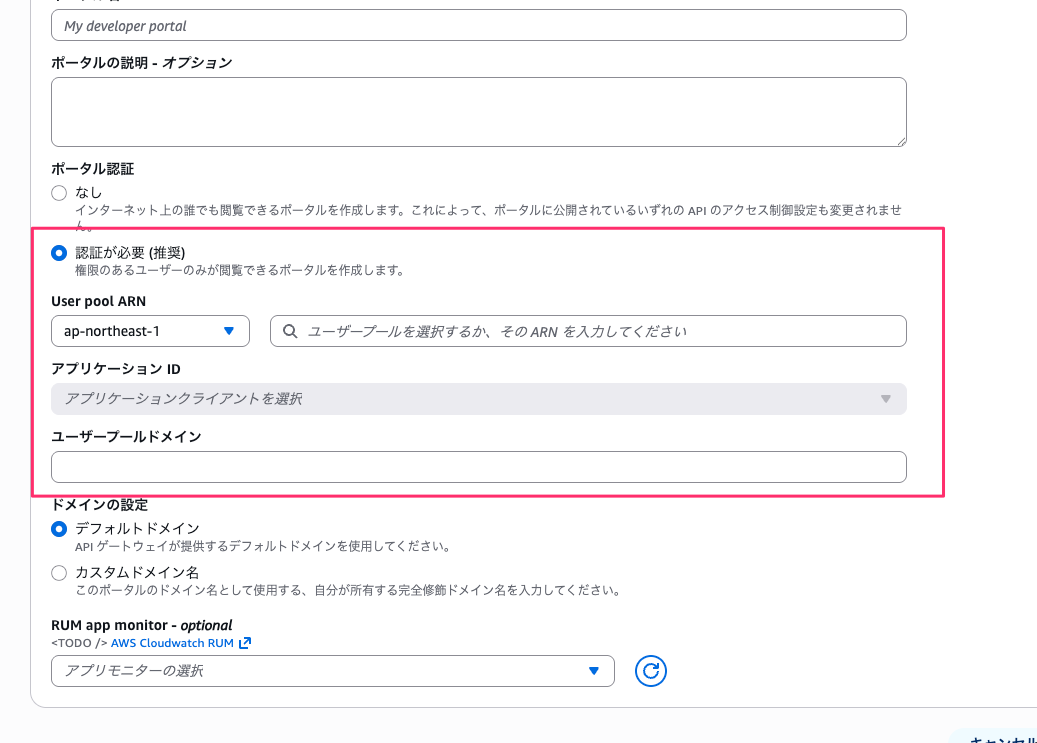Click the blue arrow on アプリモニターの選択 field
Viewport: 1037px width, 743px height.
(594, 671)
